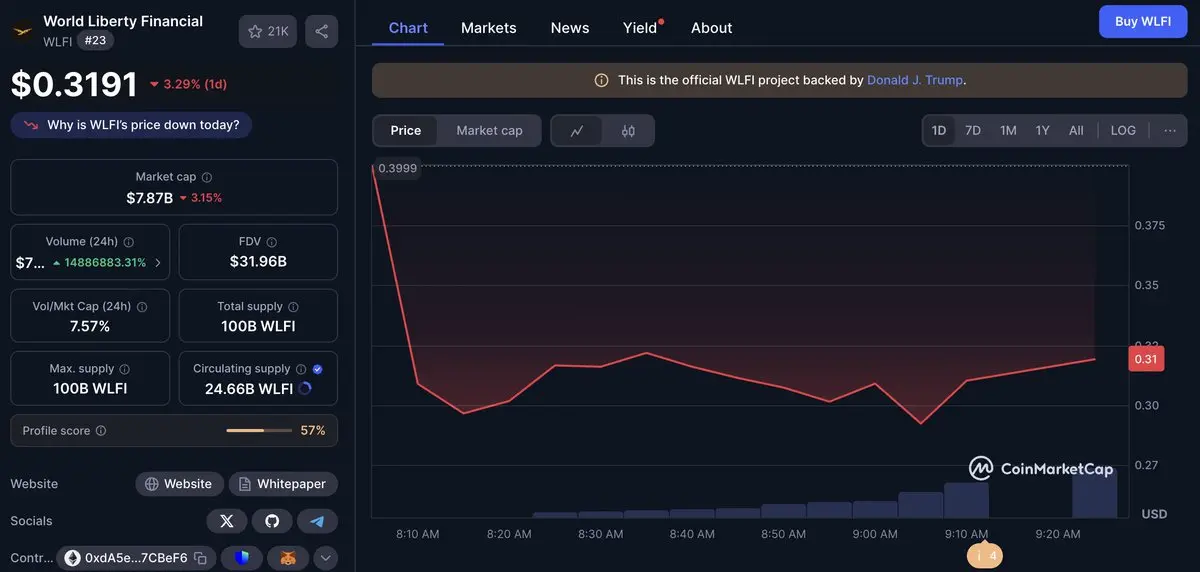Viewport: 1200px width, 572px height.
Task: Click the Vol/Mkt Cap info icon
Action: [x=142, y=307]
